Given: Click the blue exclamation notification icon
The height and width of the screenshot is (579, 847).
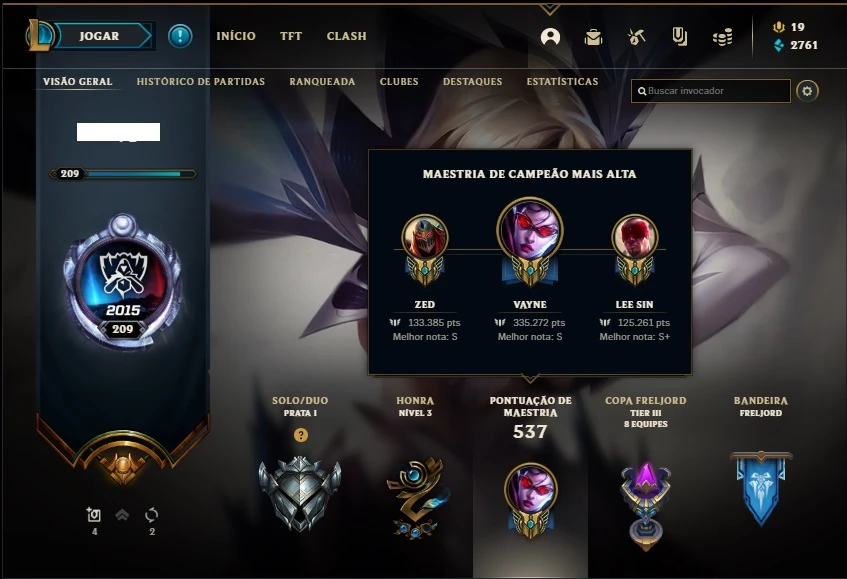Looking at the screenshot, I should pos(180,36).
